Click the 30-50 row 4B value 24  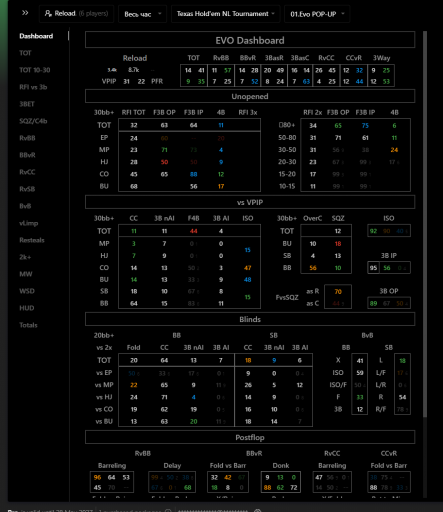pos(394,150)
